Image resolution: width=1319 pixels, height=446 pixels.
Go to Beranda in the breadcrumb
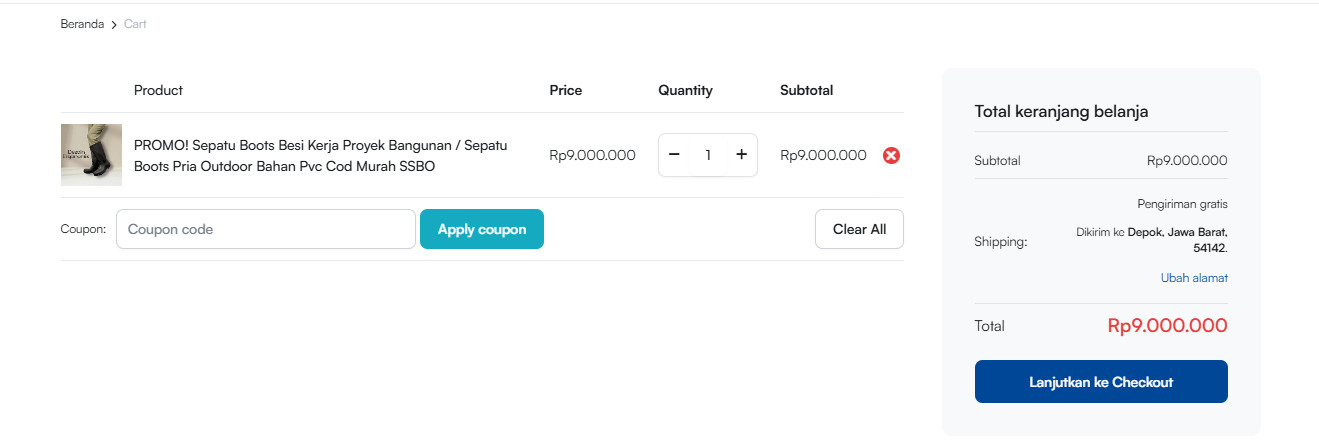[82, 24]
